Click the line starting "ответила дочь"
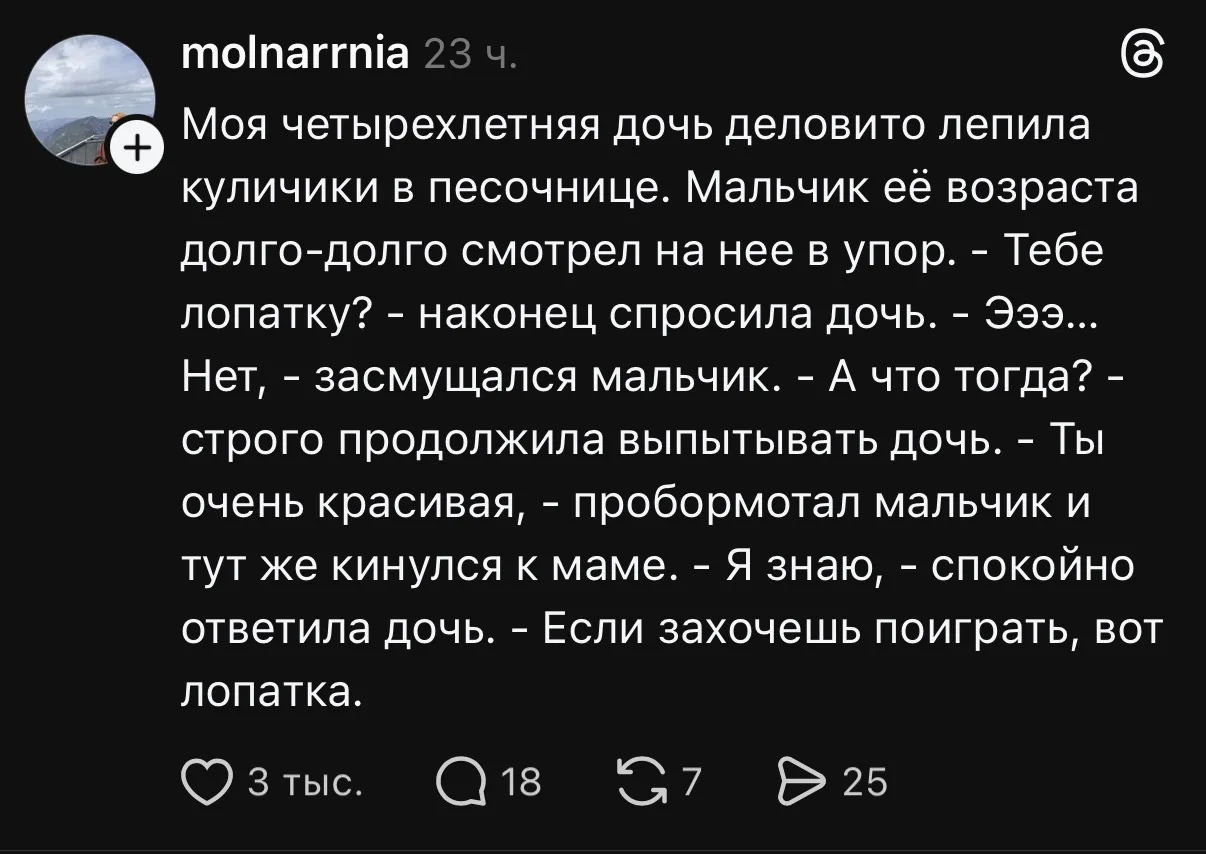 (660, 629)
